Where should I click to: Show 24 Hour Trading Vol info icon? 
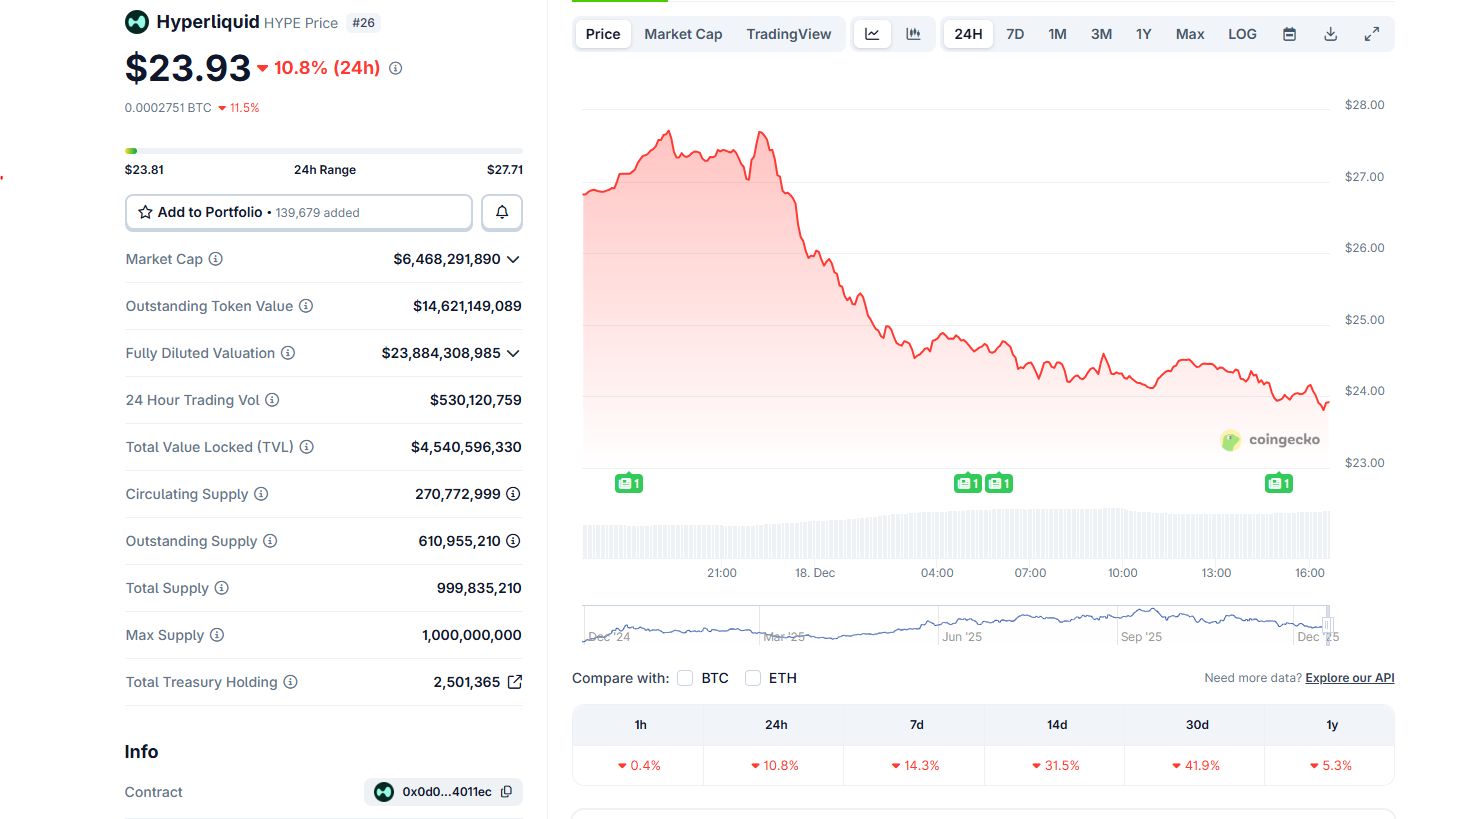pos(272,400)
